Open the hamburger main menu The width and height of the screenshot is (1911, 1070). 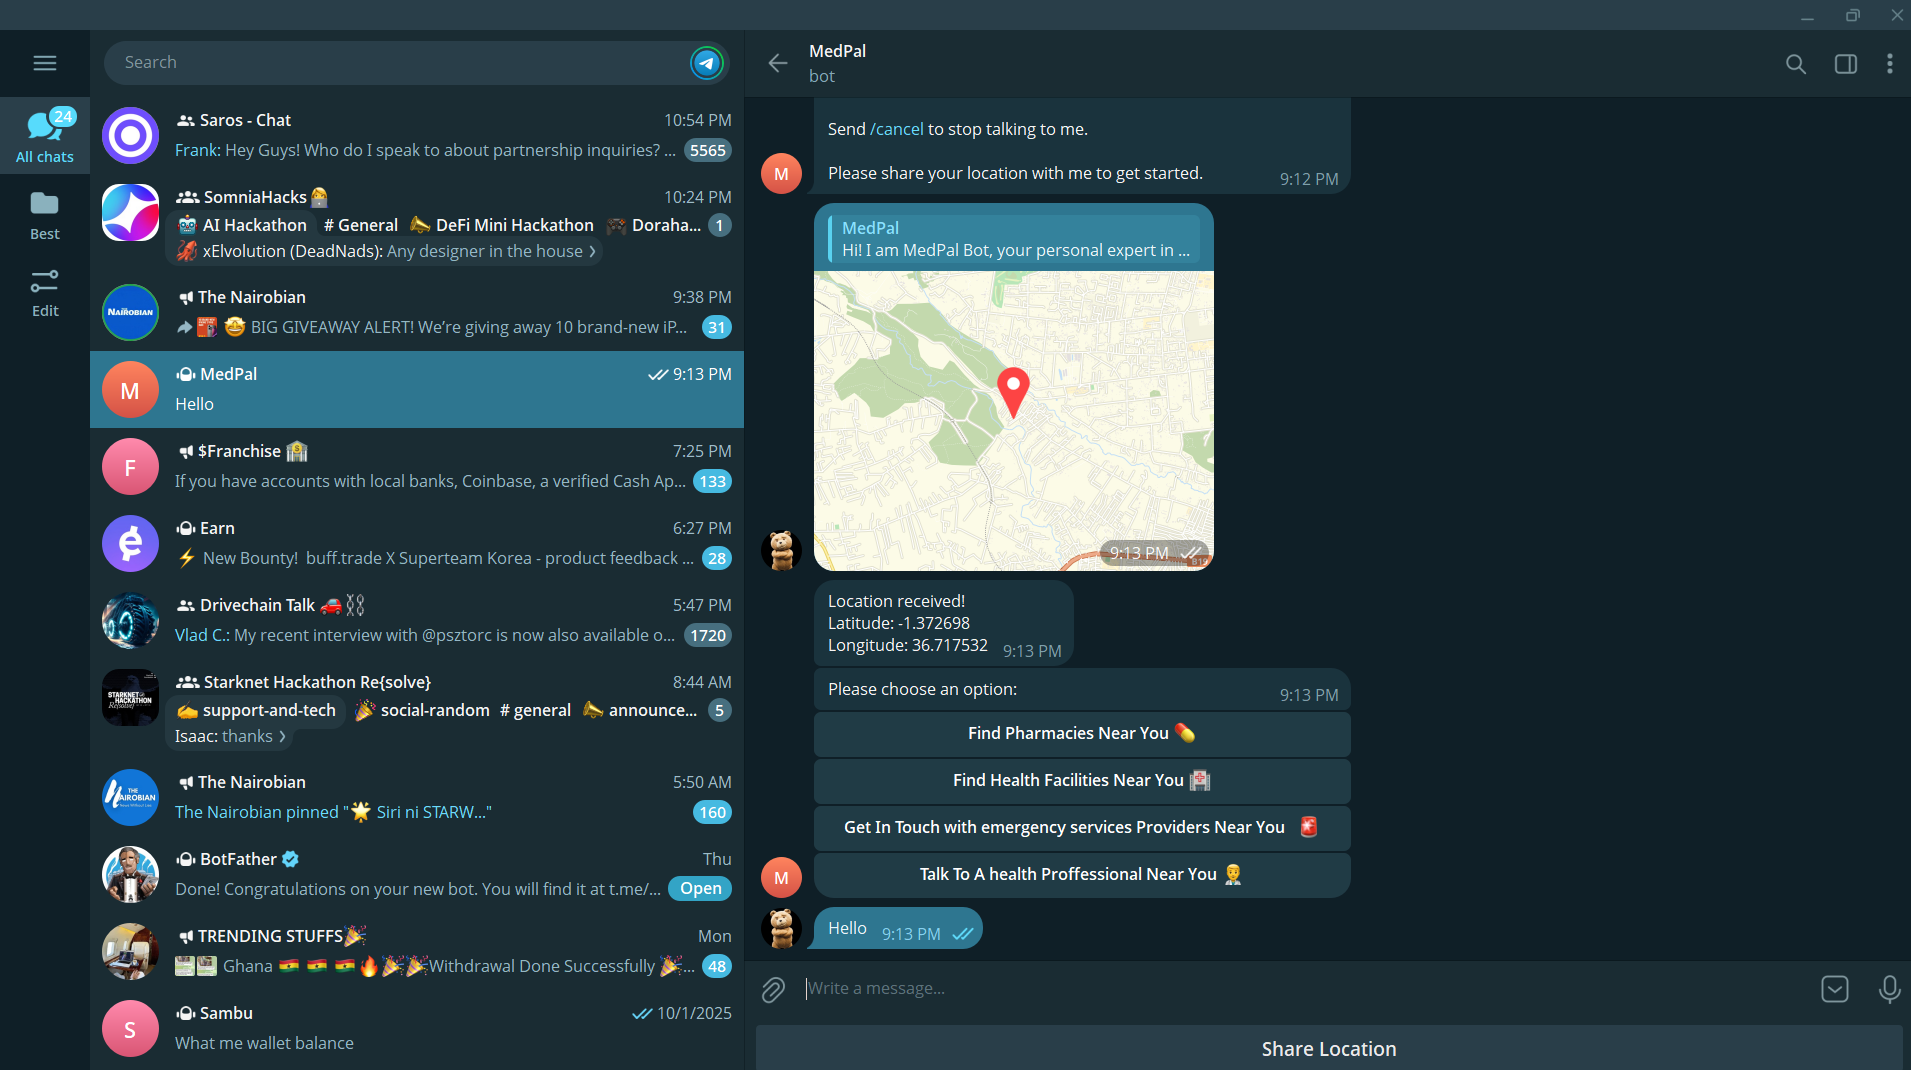(x=45, y=63)
